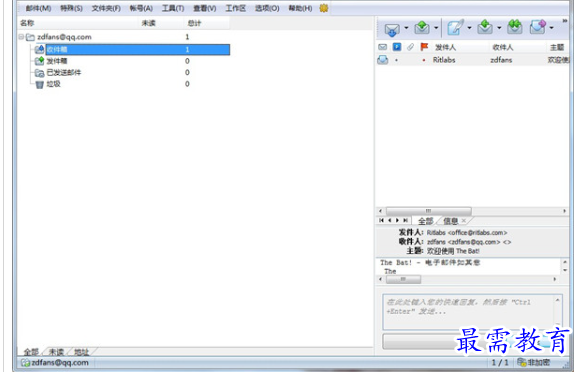Open the 选项(O) menu
The height and width of the screenshot is (372, 578).
pyautogui.click(x=267, y=8)
